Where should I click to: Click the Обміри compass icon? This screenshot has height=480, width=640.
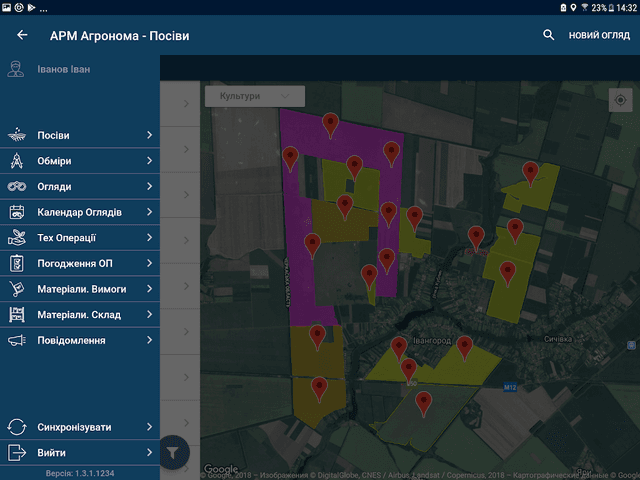click(x=17, y=160)
